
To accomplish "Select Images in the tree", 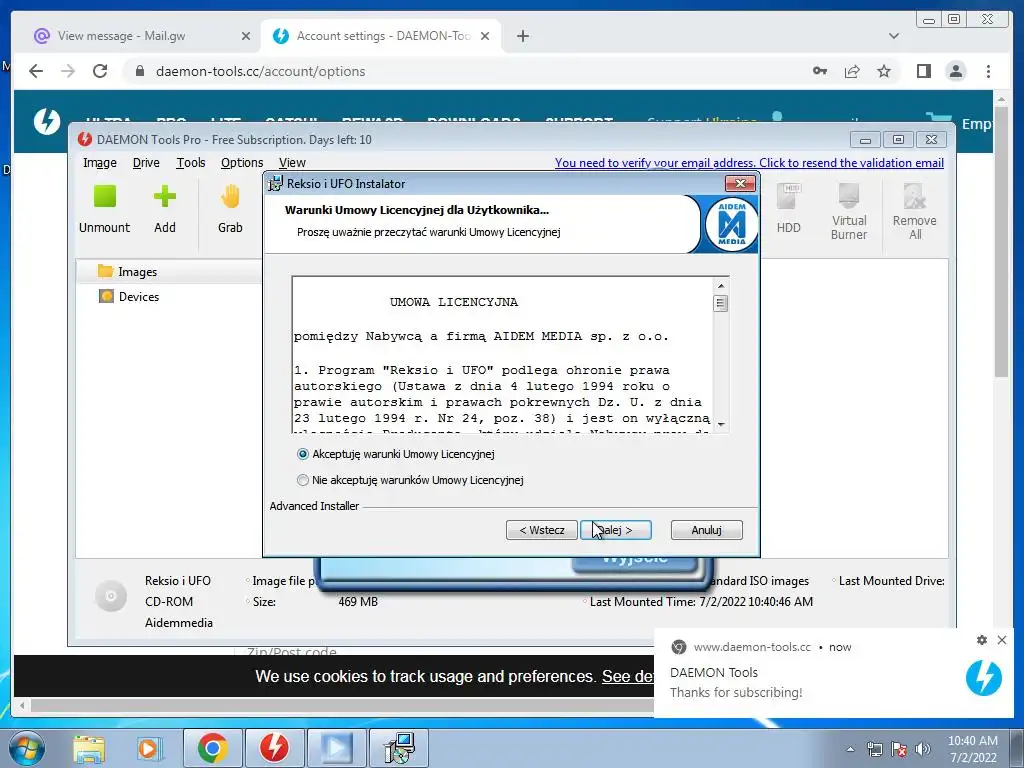I will tap(137, 272).
